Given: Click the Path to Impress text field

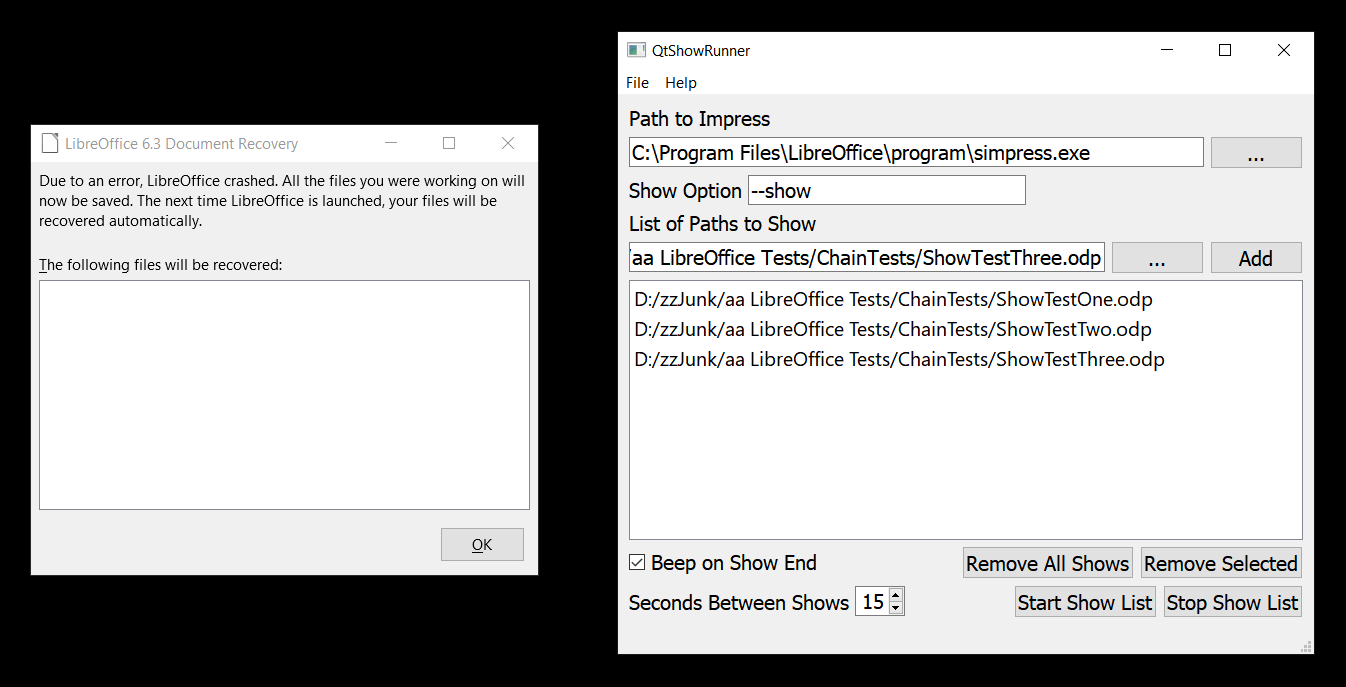Looking at the screenshot, I should (915, 153).
